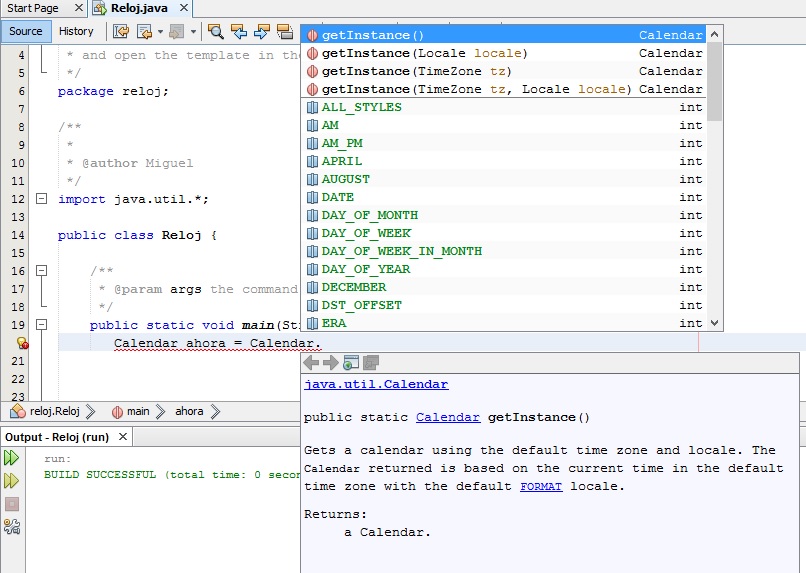Click error lightbulb hint on line 20

(21, 343)
